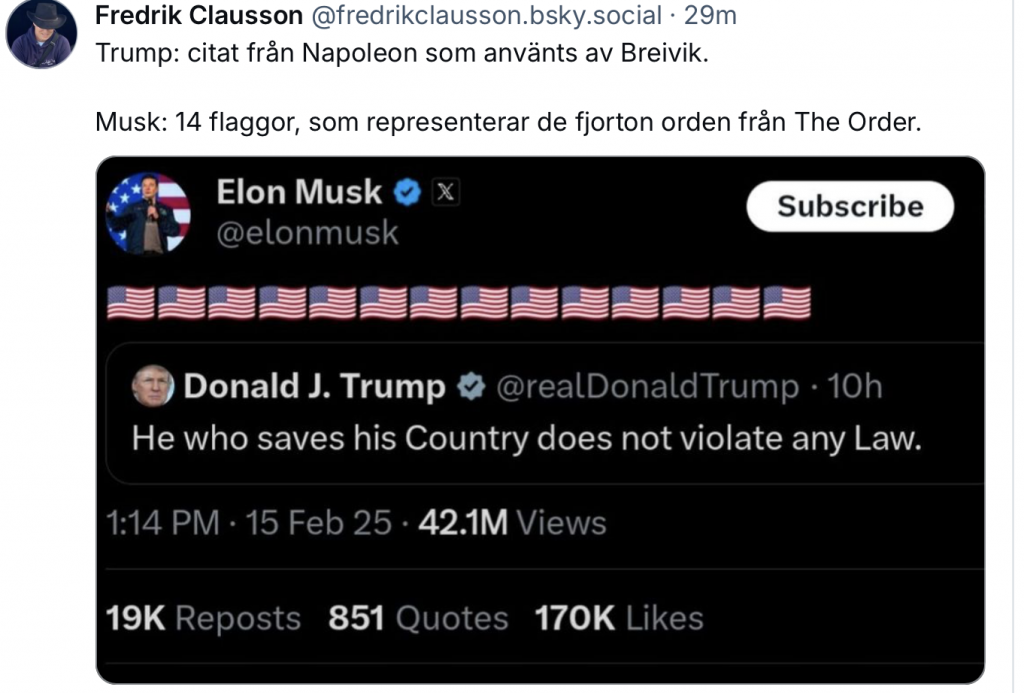Screen dimensions: 1024x693
Task: Click the @realDonaldTrump handle
Action: [648, 387]
